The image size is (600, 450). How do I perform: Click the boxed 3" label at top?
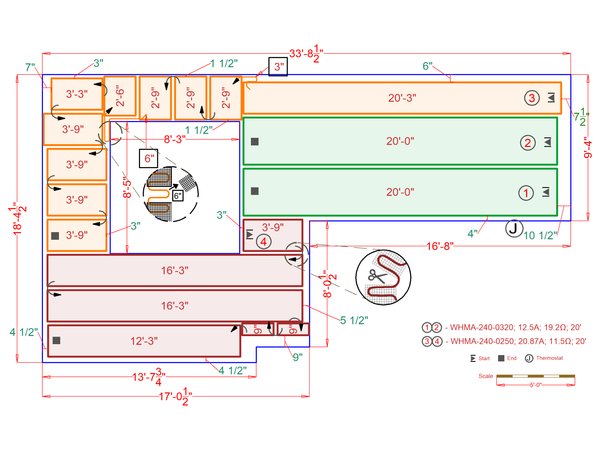coord(279,67)
